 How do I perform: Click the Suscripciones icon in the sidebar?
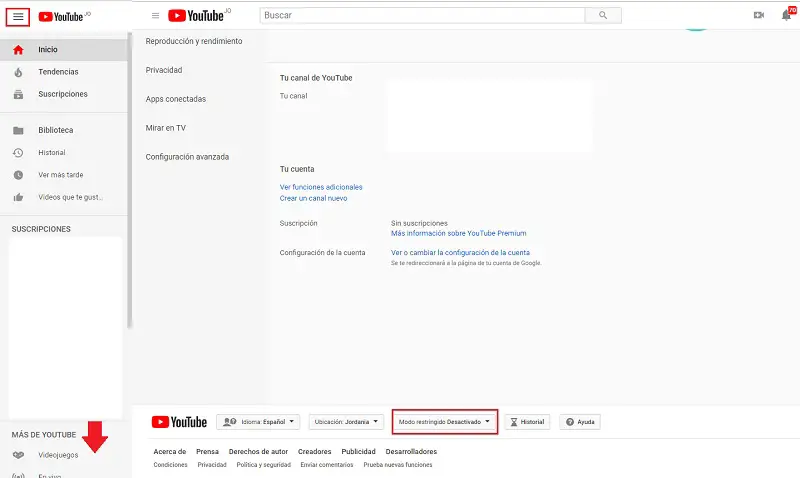click(x=18, y=94)
